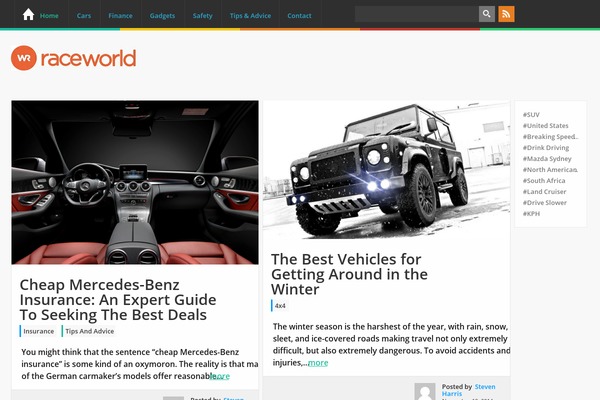
Task: Click the raceworld circular WR logo
Action: [x=24, y=58]
